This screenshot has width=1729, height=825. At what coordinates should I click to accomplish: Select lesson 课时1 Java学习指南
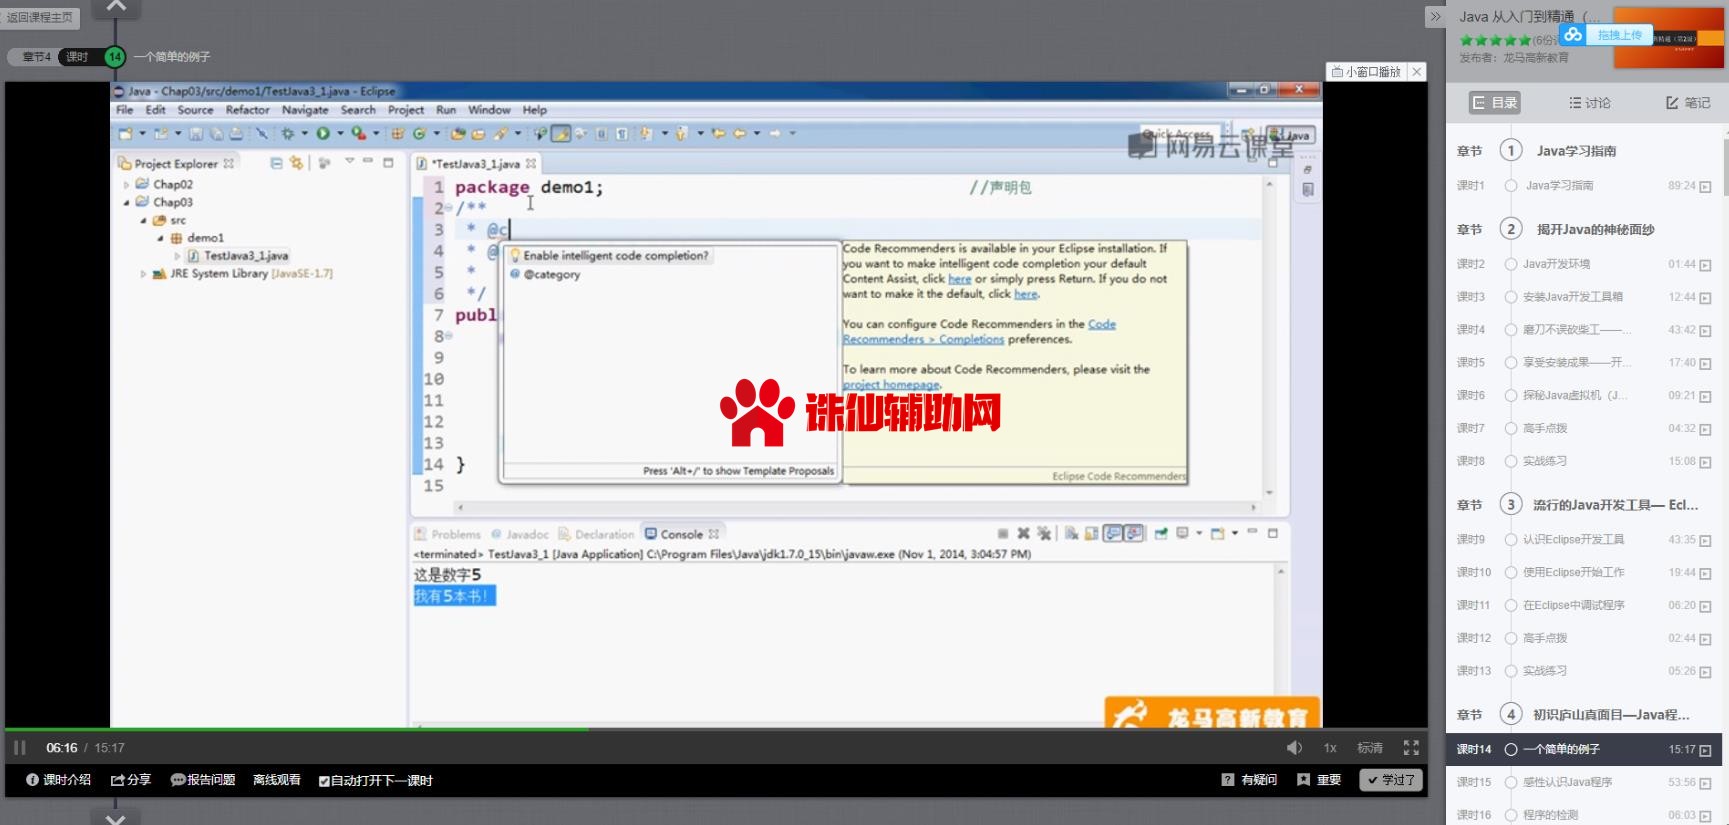[x=1585, y=186]
